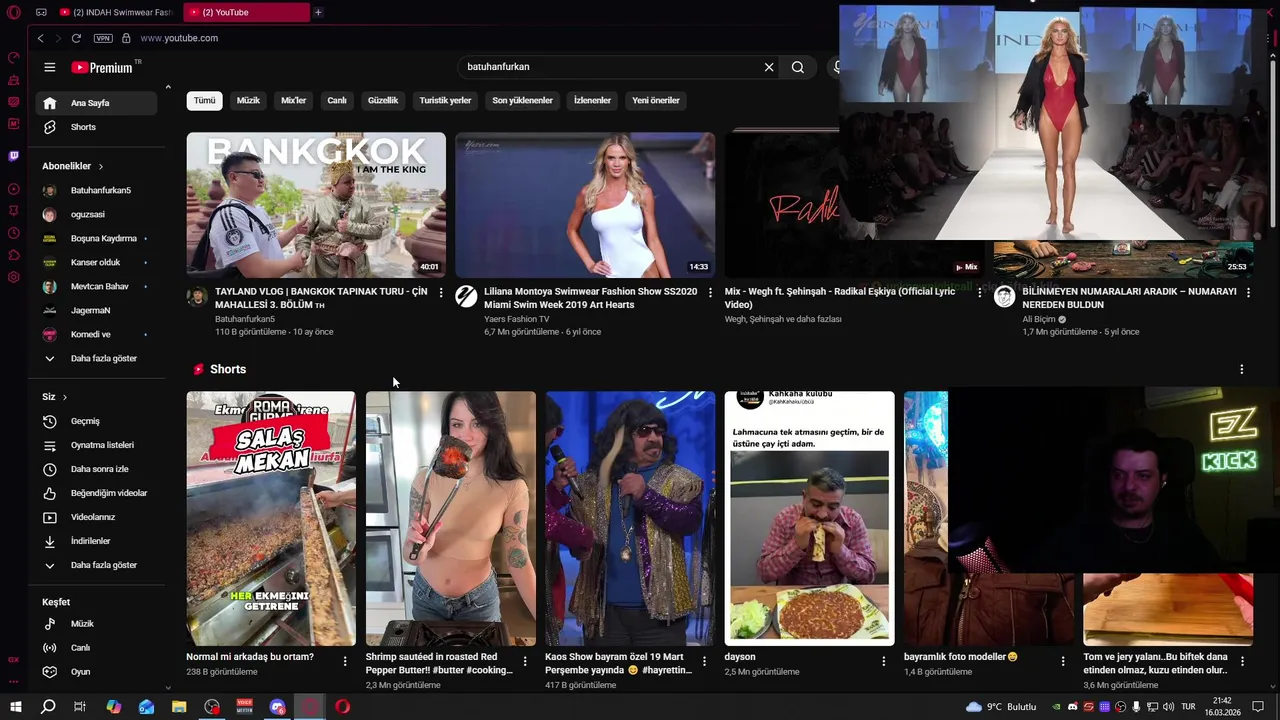
Task: Expand Siz section with Daha fazla göster
Action: coord(96,565)
